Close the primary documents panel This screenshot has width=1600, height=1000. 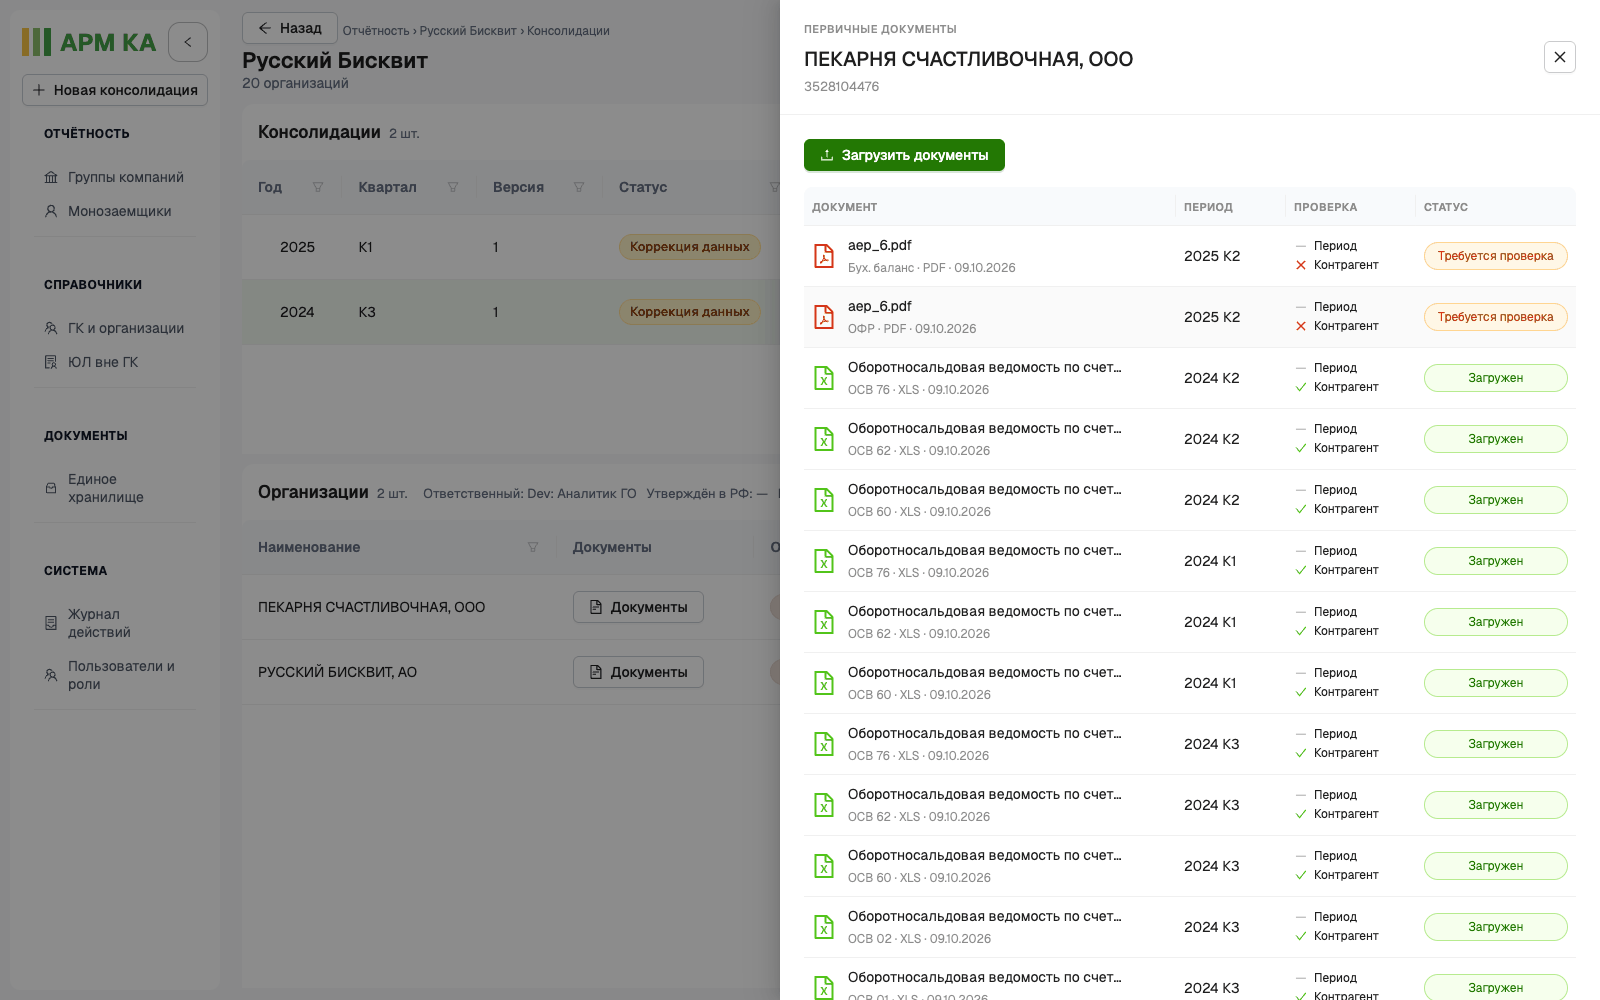click(x=1560, y=57)
